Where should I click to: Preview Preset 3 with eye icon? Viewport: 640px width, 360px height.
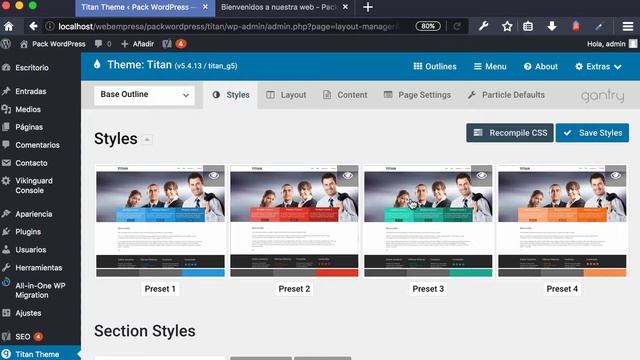coord(482,176)
